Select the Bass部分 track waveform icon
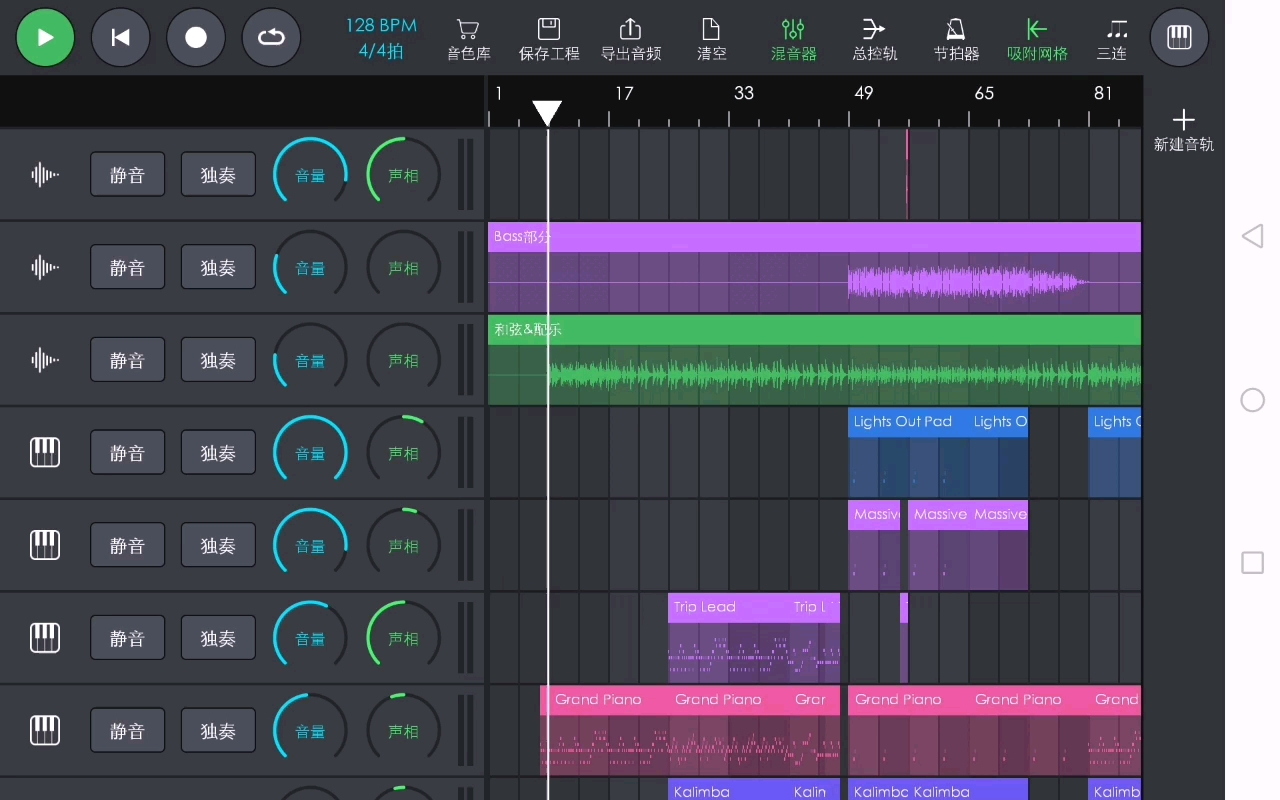Viewport: 1280px width, 800px height. pos(45,267)
